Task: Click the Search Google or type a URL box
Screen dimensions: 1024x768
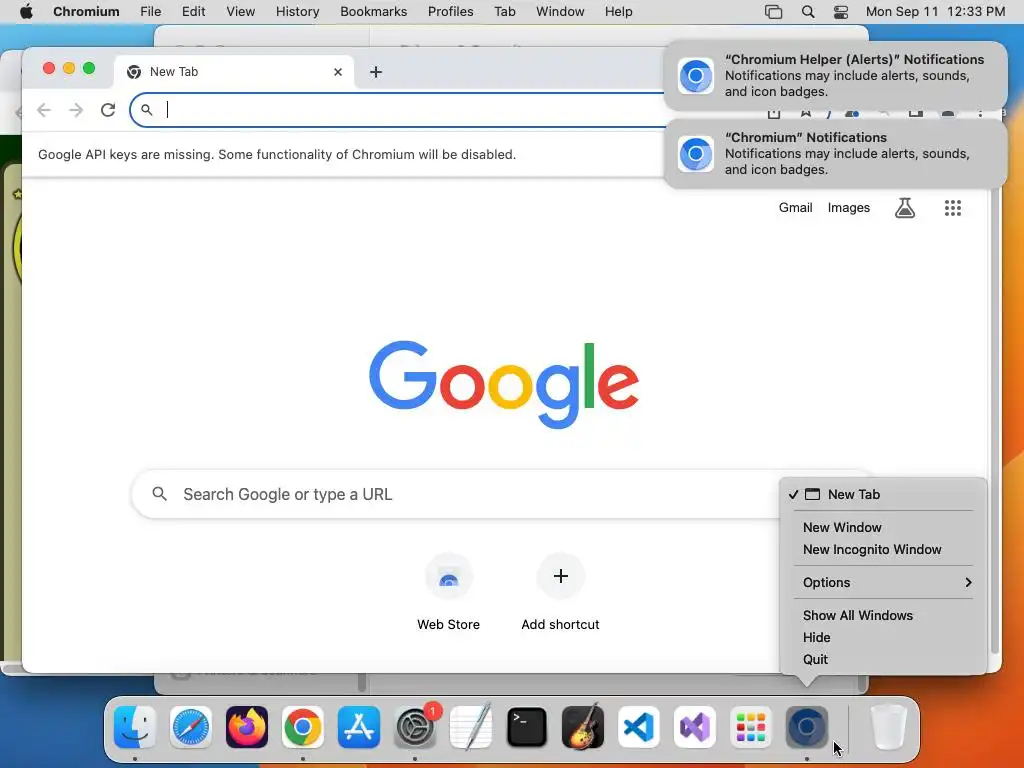Action: (x=457, y=494)
